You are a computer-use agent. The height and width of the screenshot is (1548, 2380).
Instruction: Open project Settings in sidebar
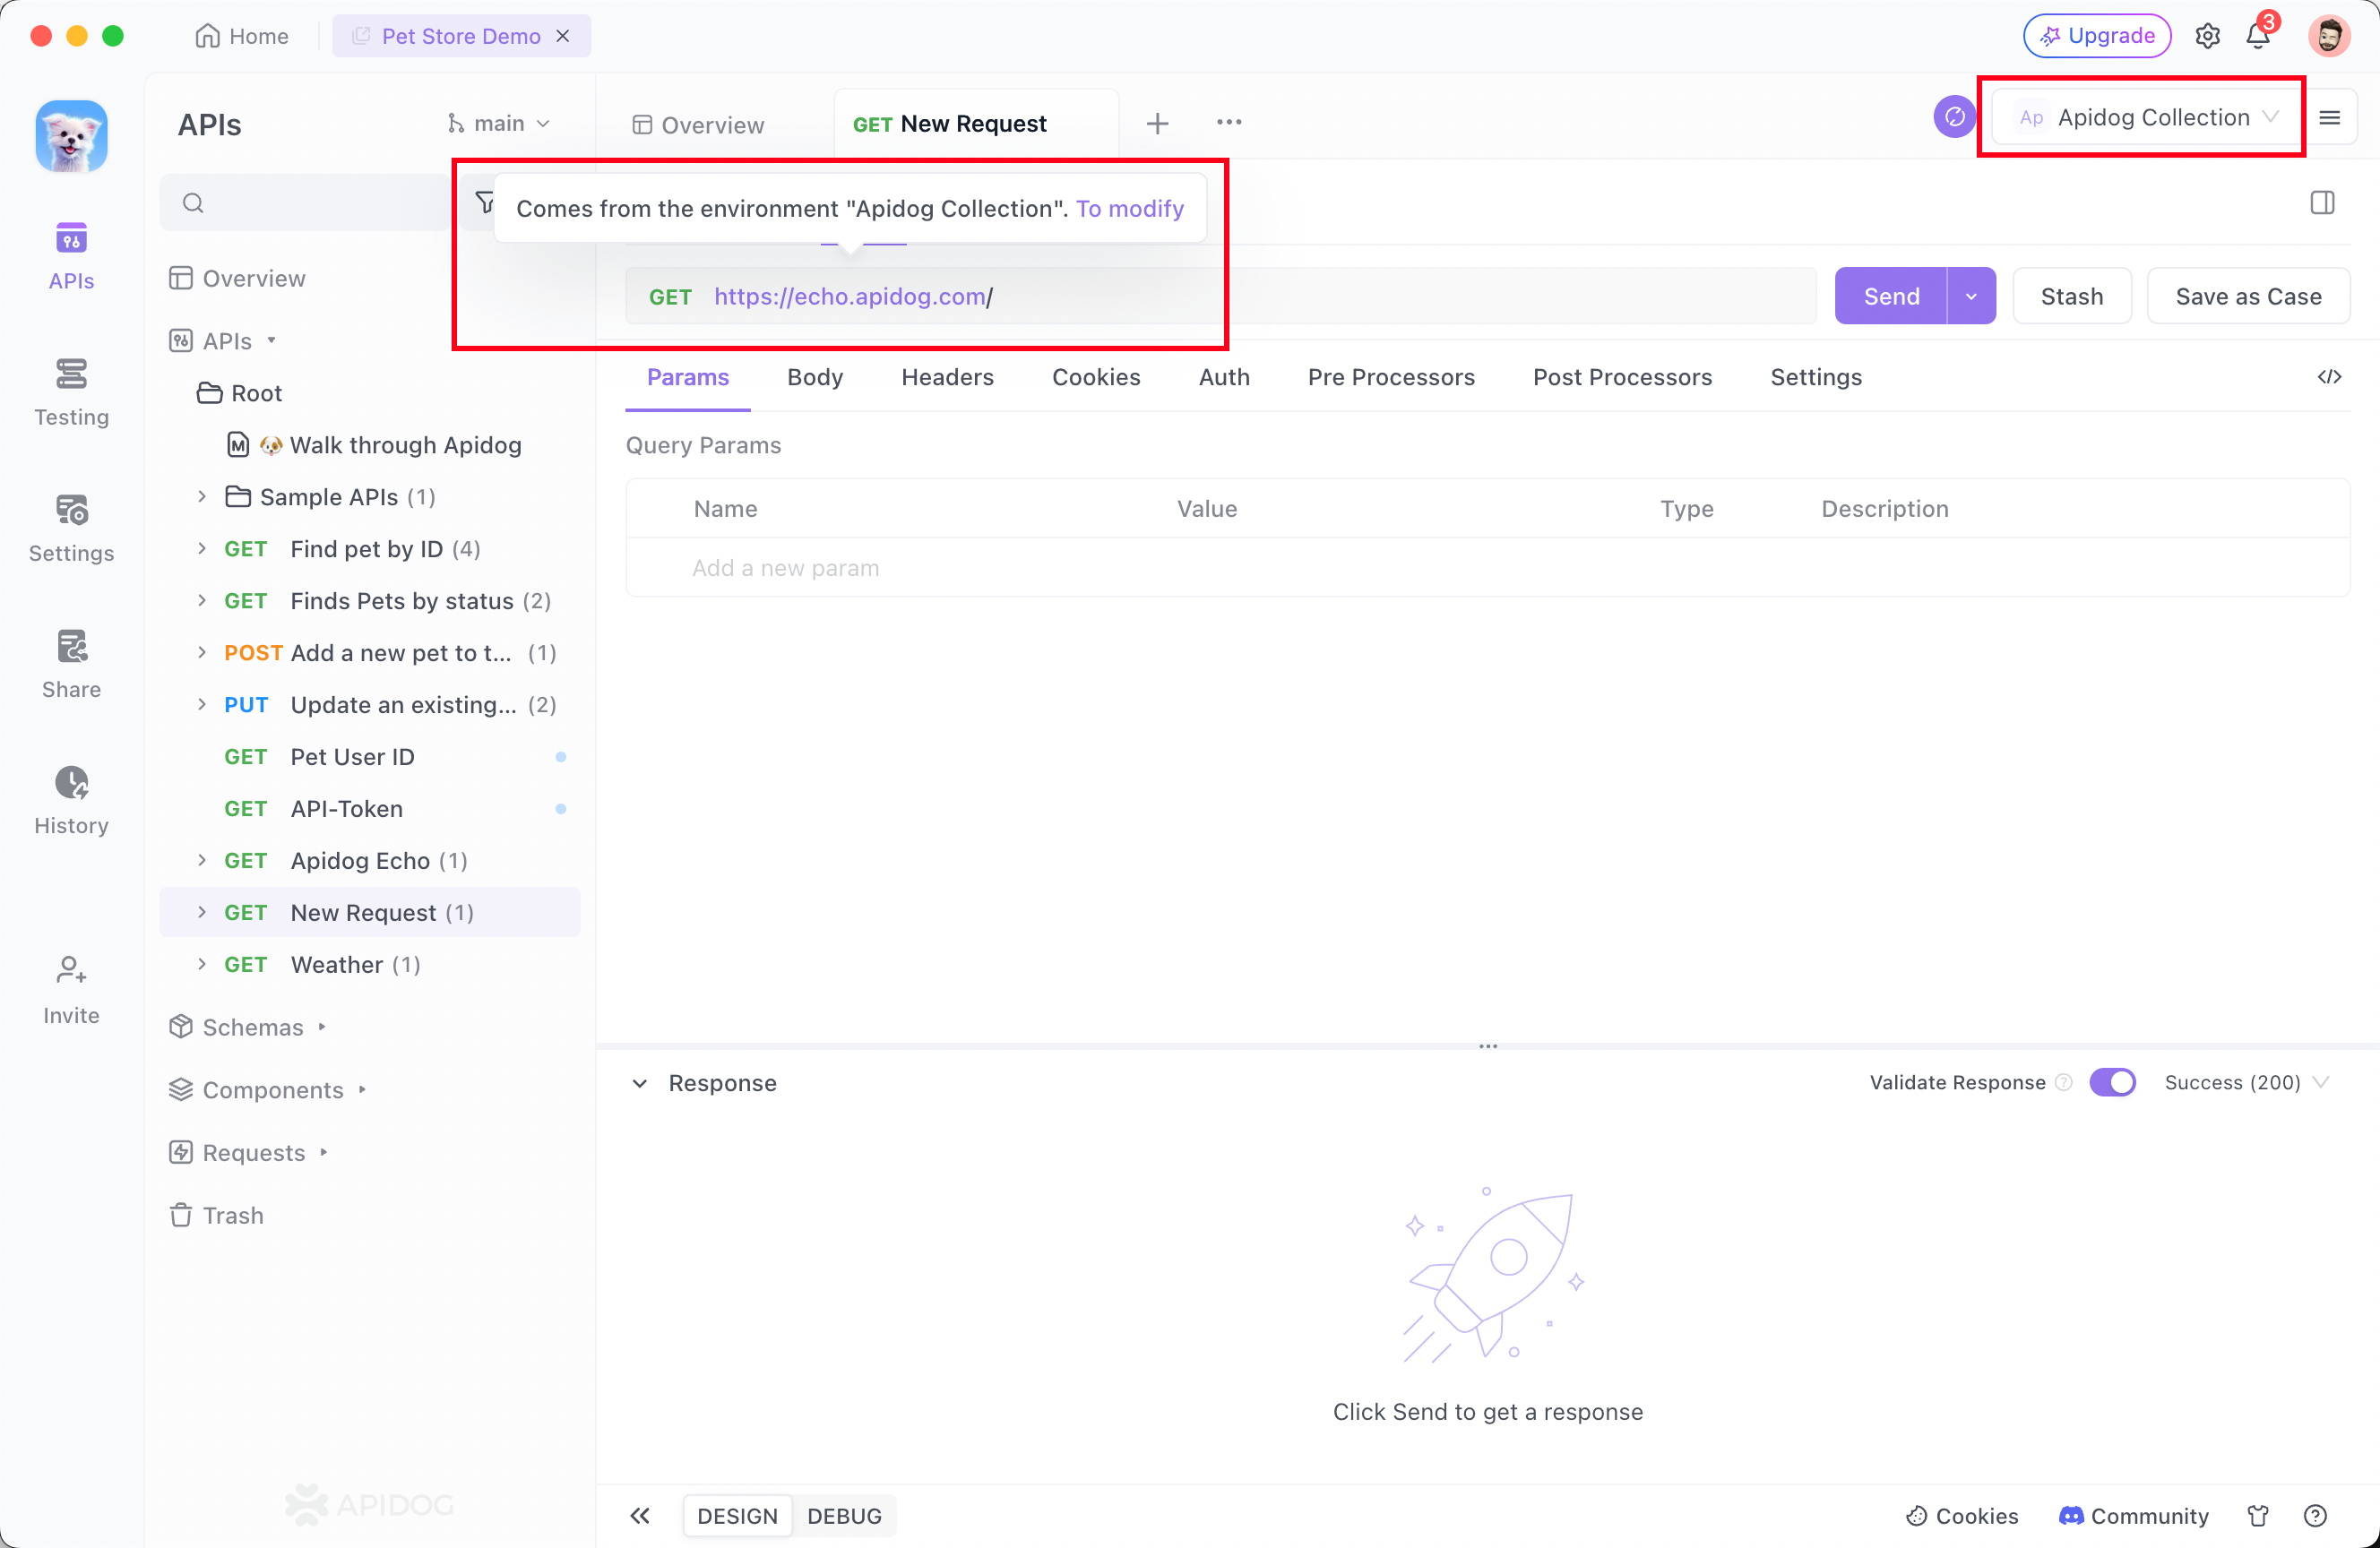tap(71, 528)
